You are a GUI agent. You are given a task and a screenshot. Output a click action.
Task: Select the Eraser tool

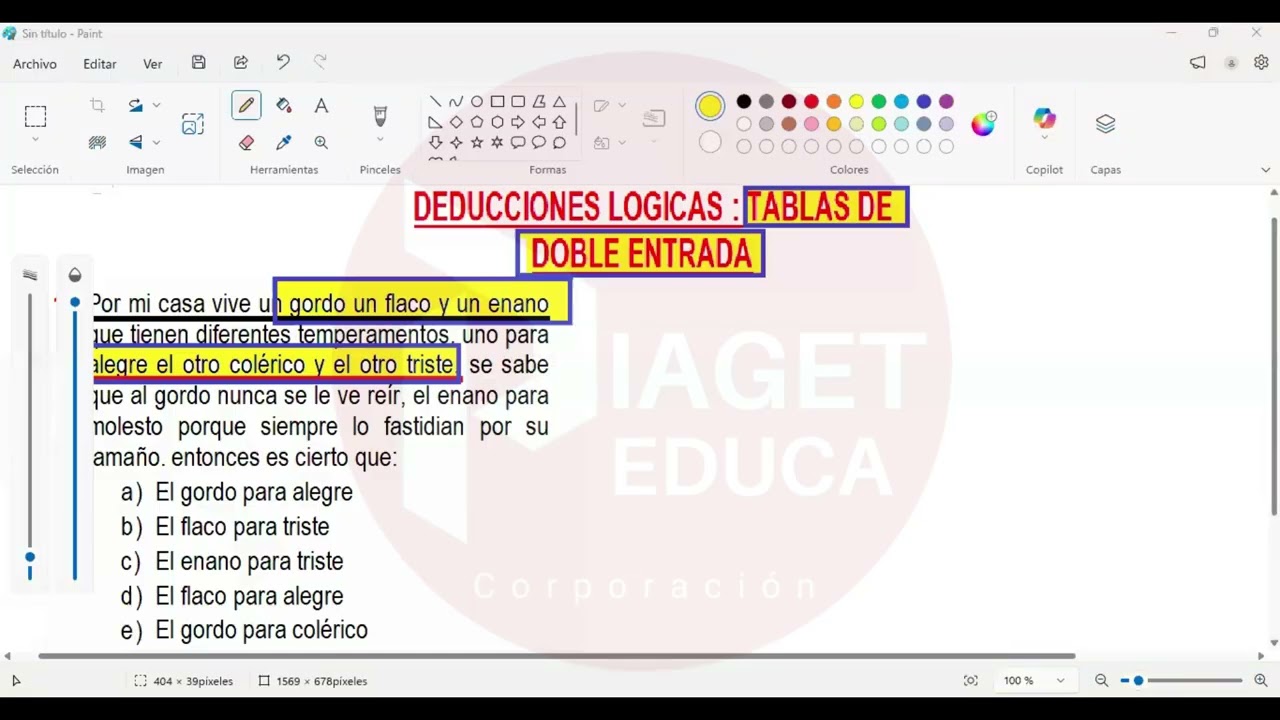click(246, 142)
